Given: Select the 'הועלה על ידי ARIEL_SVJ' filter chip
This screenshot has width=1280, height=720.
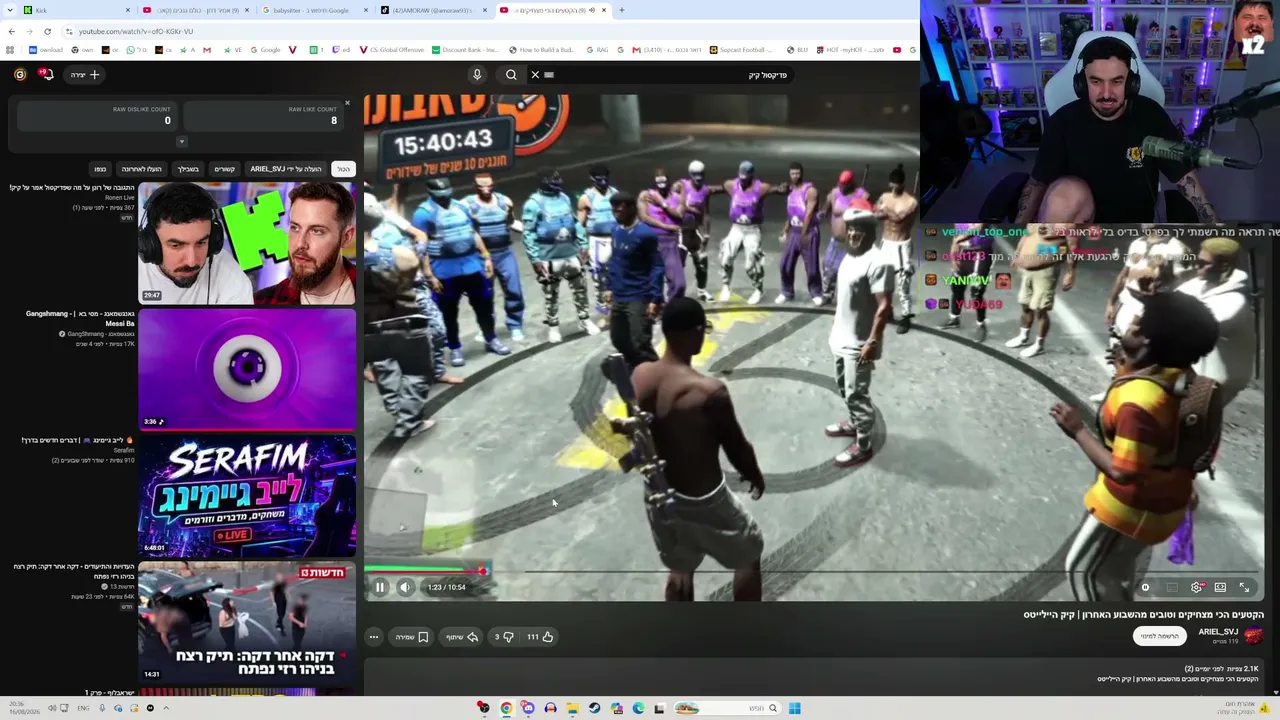Looking at the screenshot, I should click(x=285, y=169).
